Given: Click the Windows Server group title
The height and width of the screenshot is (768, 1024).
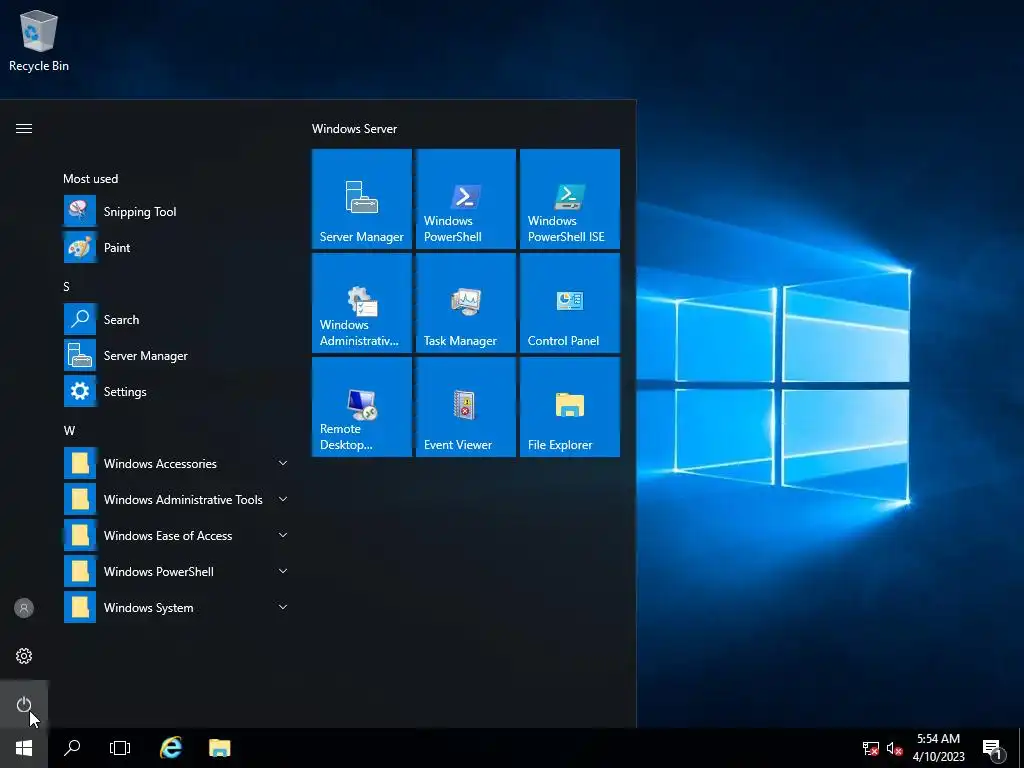Looking at the screenshot, I should pos(354,129).
